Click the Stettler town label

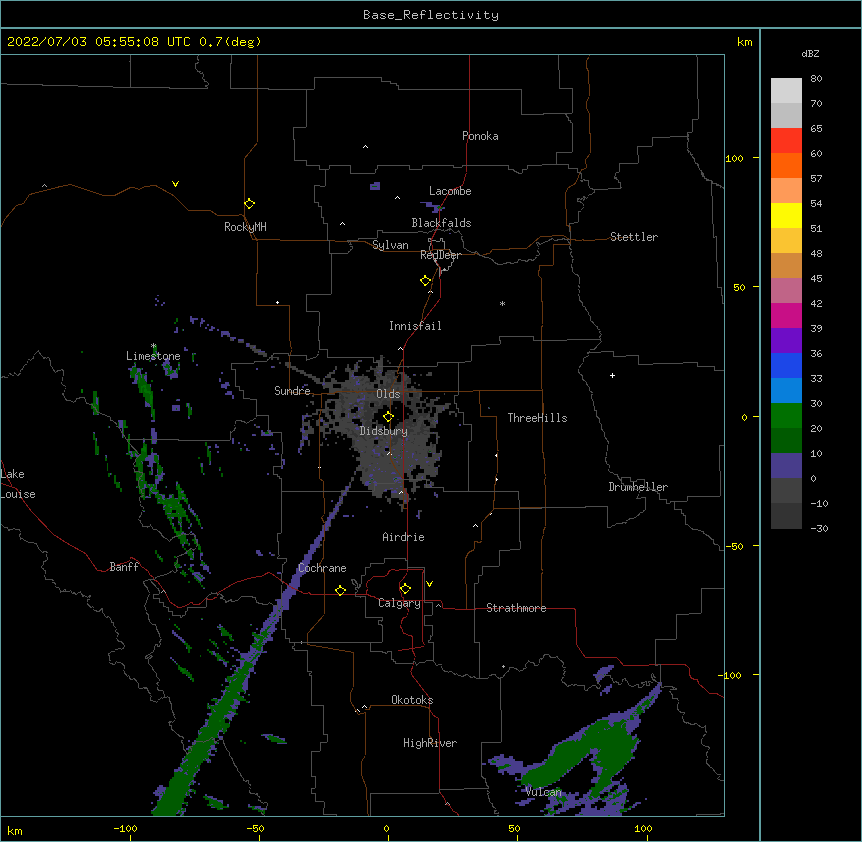tap(633, 237)
